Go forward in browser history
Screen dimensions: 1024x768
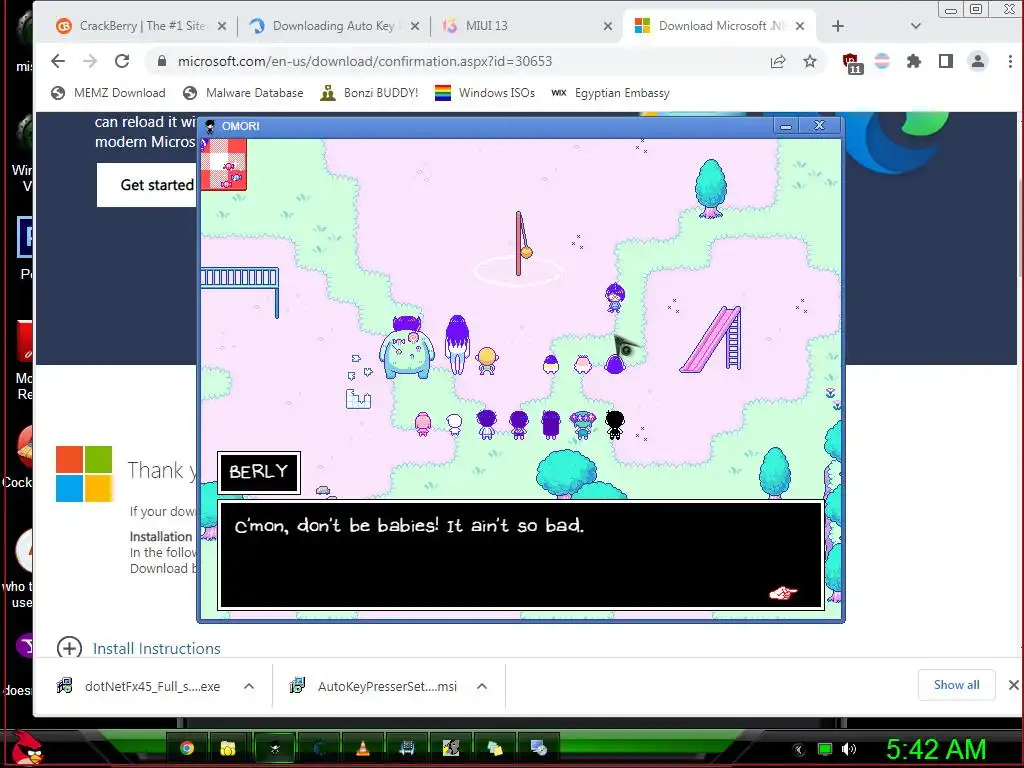point(90,61)
